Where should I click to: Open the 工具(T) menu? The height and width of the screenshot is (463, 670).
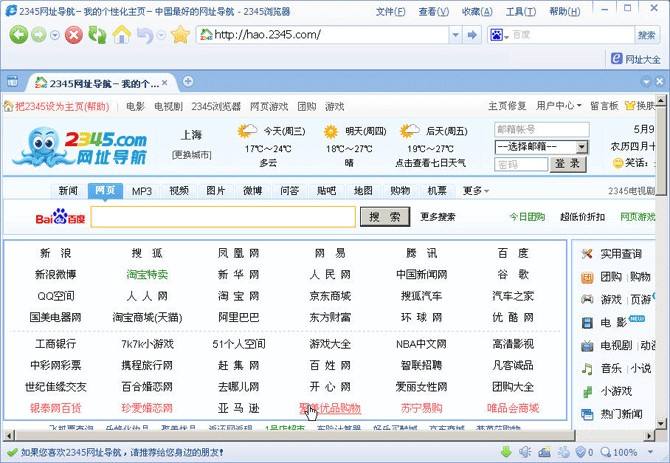click(x=520, y=12)
